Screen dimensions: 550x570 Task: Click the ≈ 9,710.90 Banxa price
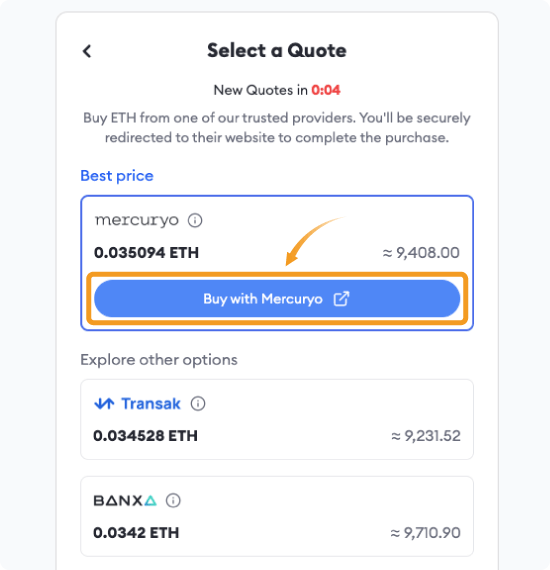425,533
